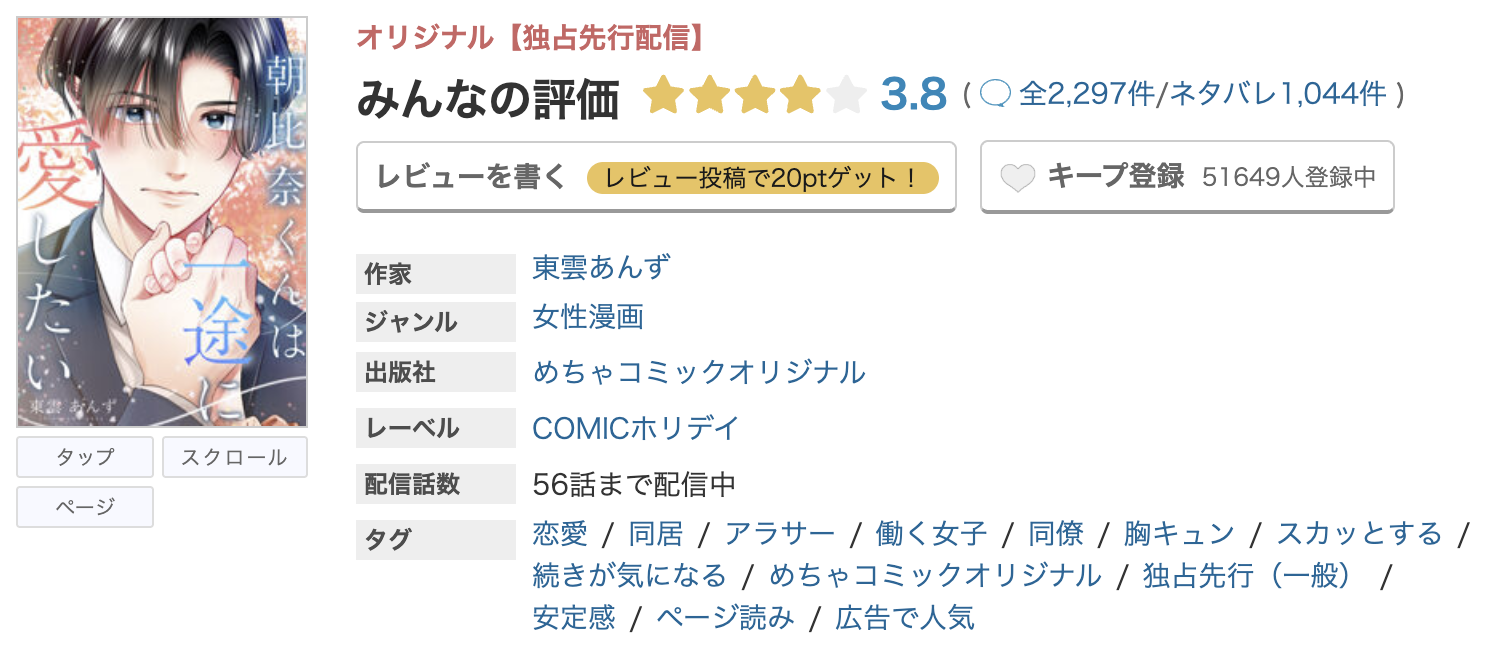
Task: Select the タップ reading mode
Action: (x=85, y=457)
